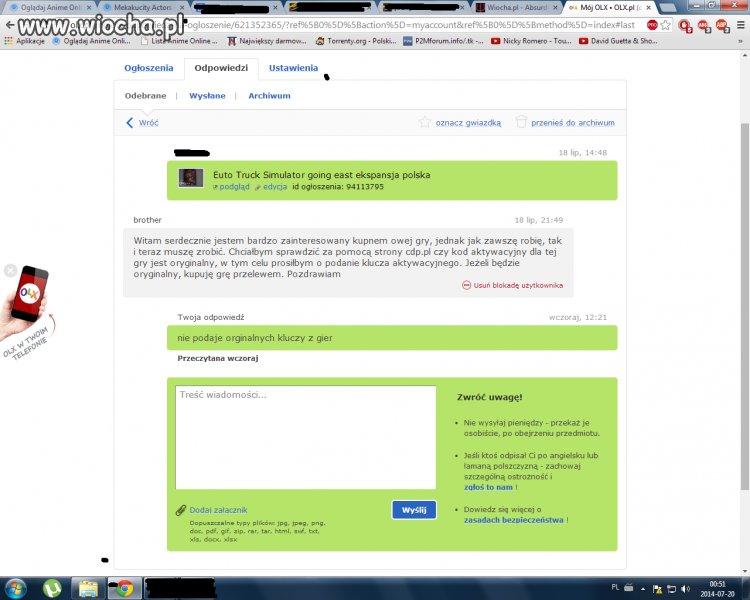Click Usuń blokadę użytkownika link
Screen dimensions: 750x600
click(518, 285)
